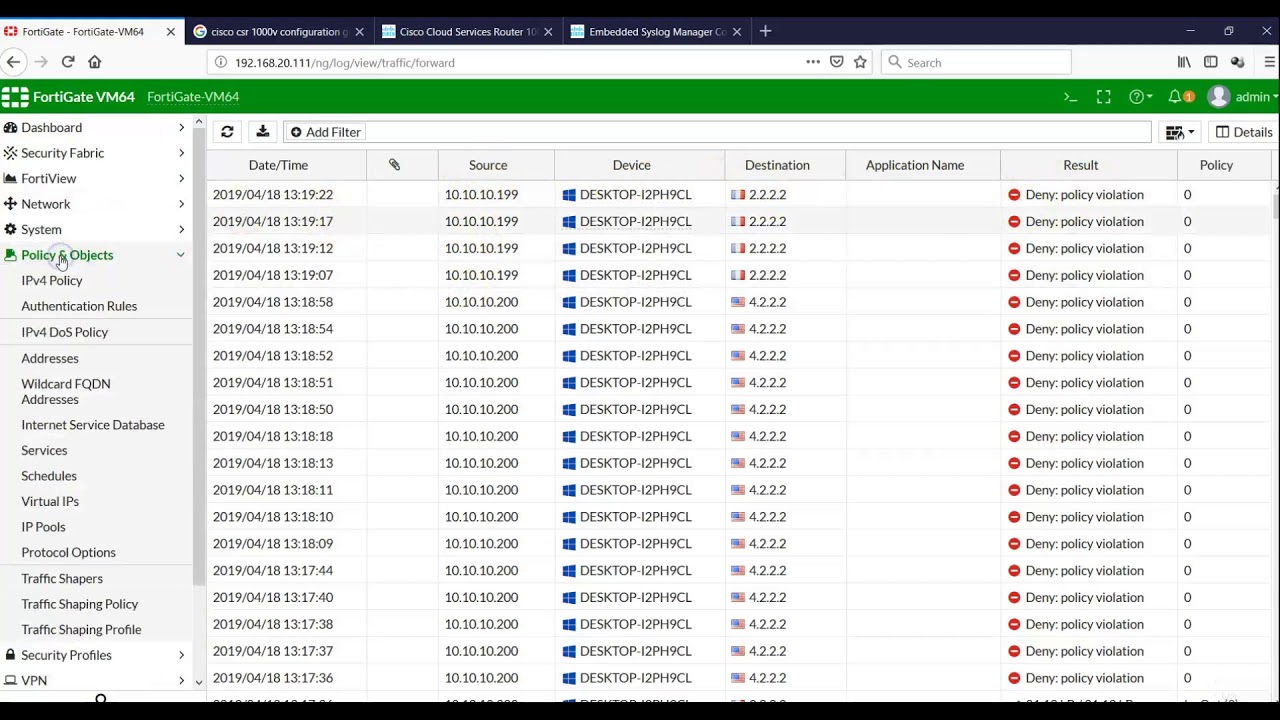The height and width of the screenshot is (720, 1280).
Task: Open the CLI console icon in header
Action: 1070,97
